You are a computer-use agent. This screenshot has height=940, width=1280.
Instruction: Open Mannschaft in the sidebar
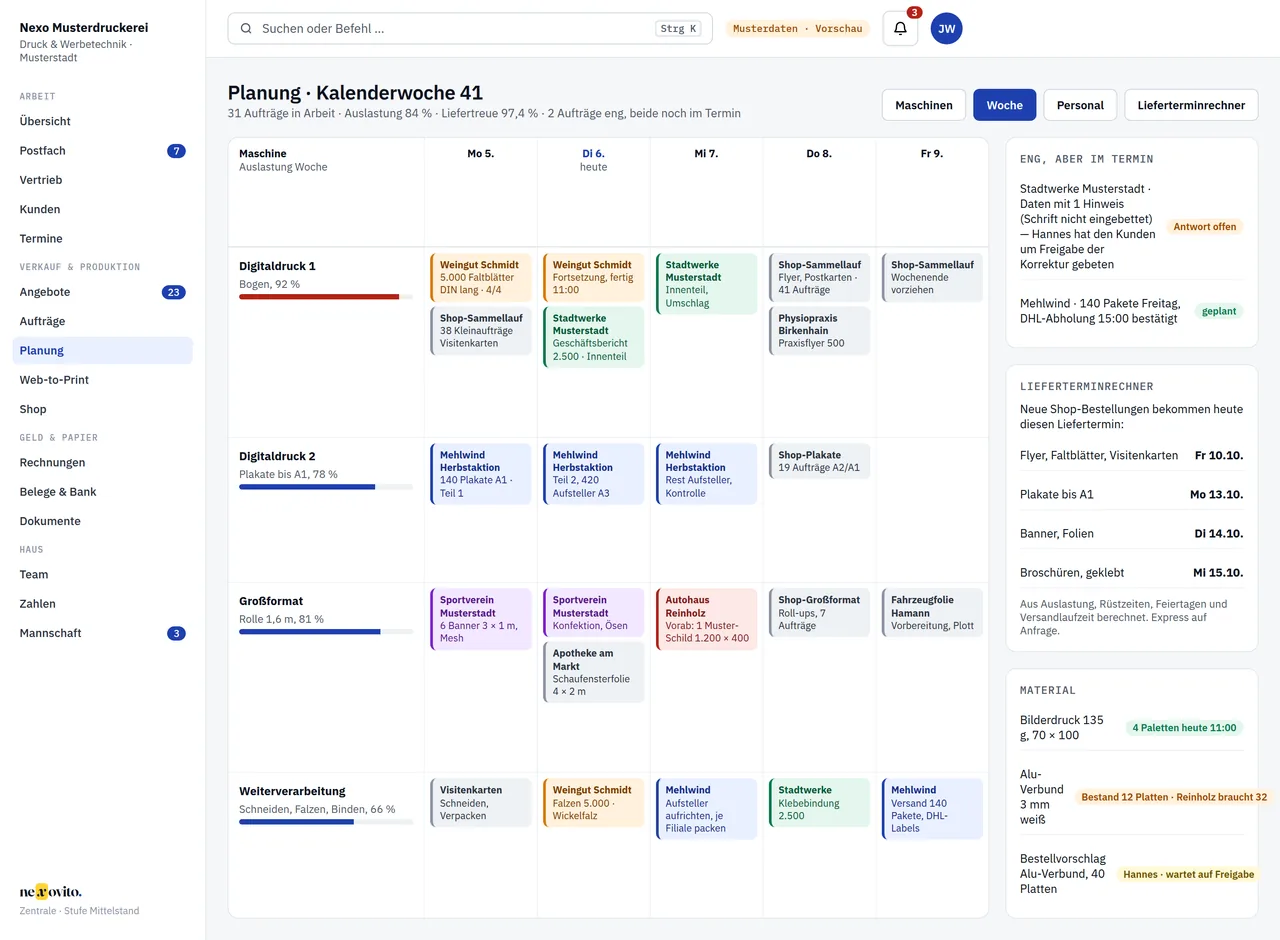tap(102, 633)
